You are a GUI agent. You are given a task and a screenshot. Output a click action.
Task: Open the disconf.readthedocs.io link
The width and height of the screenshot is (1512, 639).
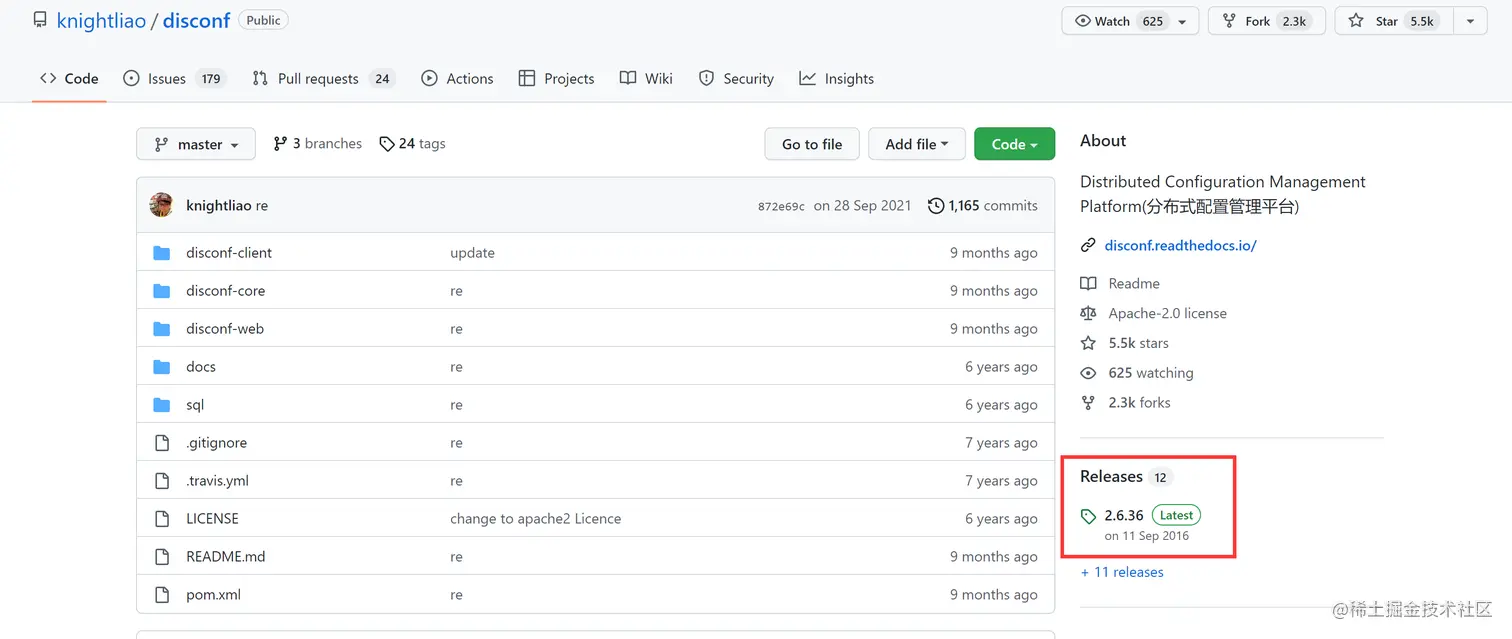point(1180,245)
